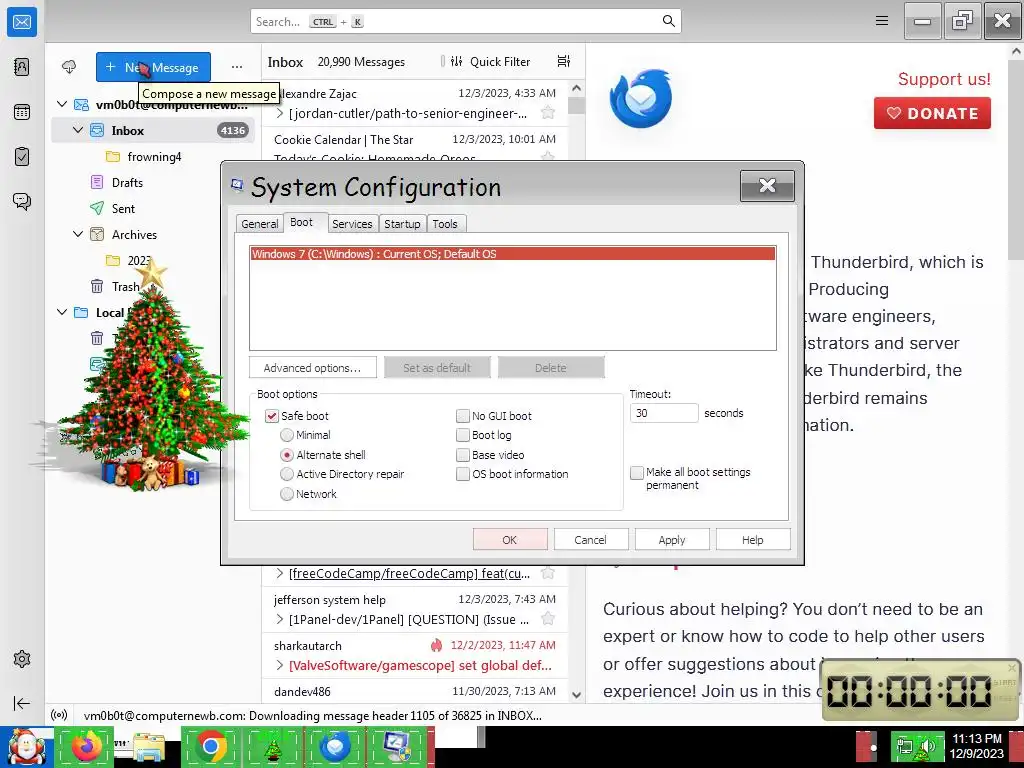Switch to the Services tab

352,223
